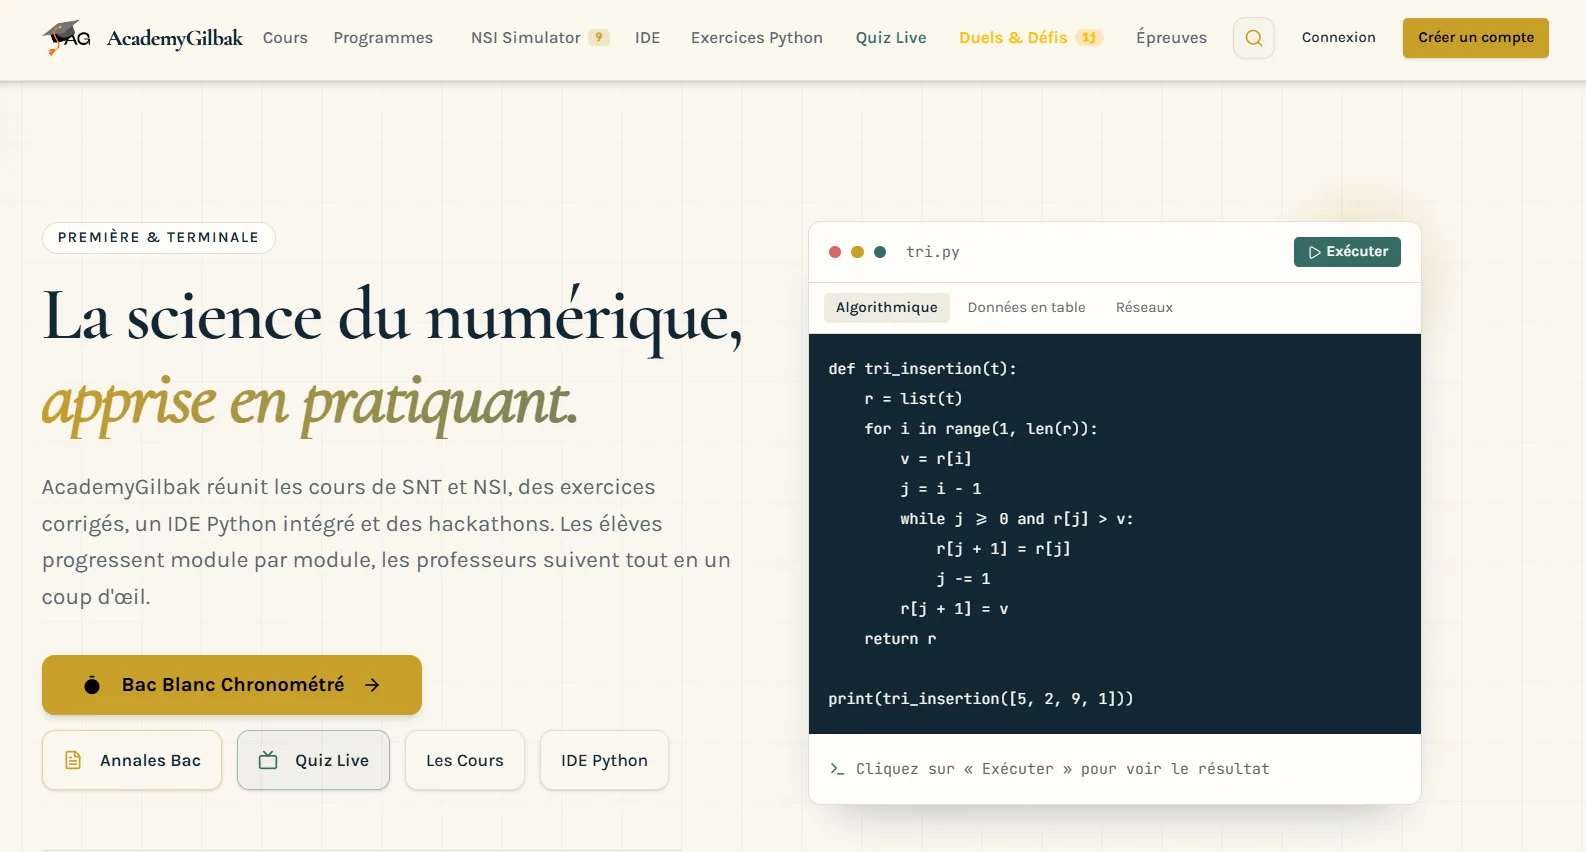This screenshot has width=1586, height=852.
Task: Switch to the Réseaux tab
Action: coord(1144,307)
